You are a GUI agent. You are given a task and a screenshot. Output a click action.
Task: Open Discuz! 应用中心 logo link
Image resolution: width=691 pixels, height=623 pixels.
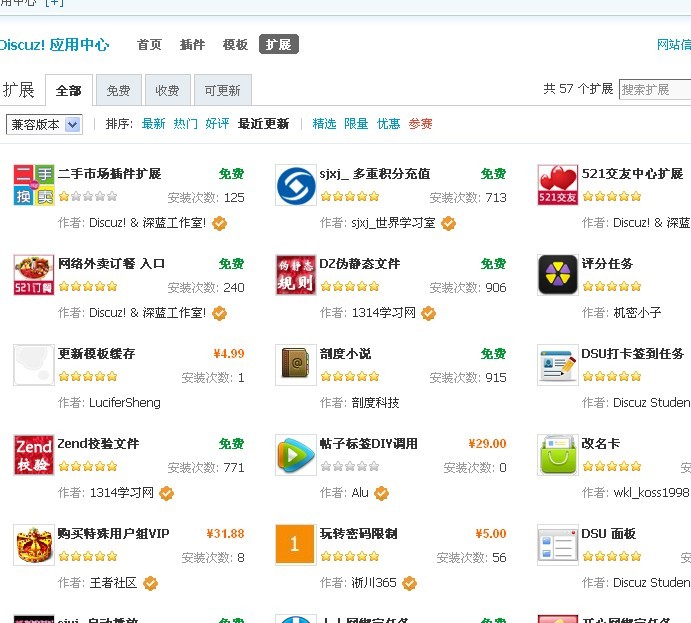tap(54, 44)
